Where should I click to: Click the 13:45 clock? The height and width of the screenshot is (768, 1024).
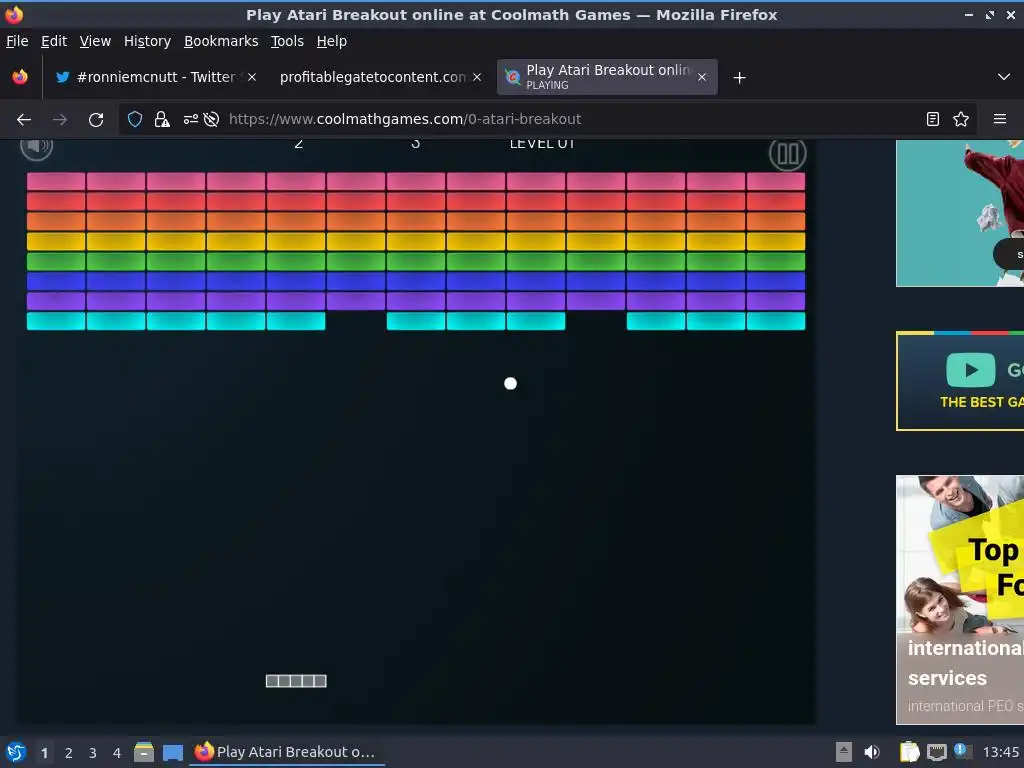click(x=1001, y=752)
